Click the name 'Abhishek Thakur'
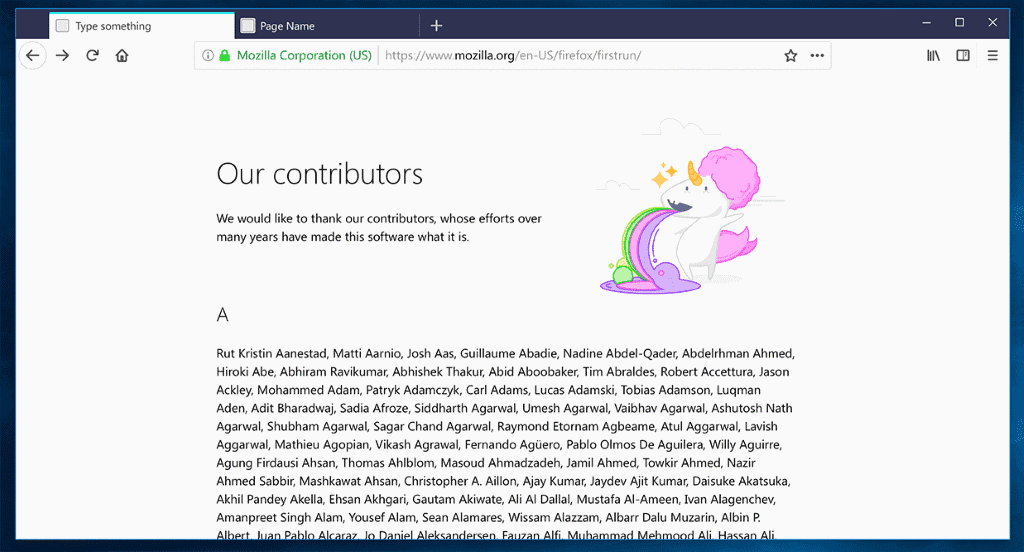This screenshot has height=552, width=1024. click(x=438, y=372)
